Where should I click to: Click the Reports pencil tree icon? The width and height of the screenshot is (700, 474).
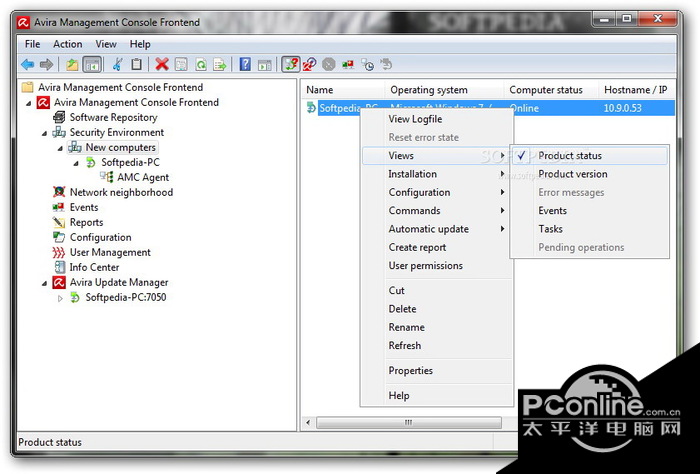coord(59,222)
